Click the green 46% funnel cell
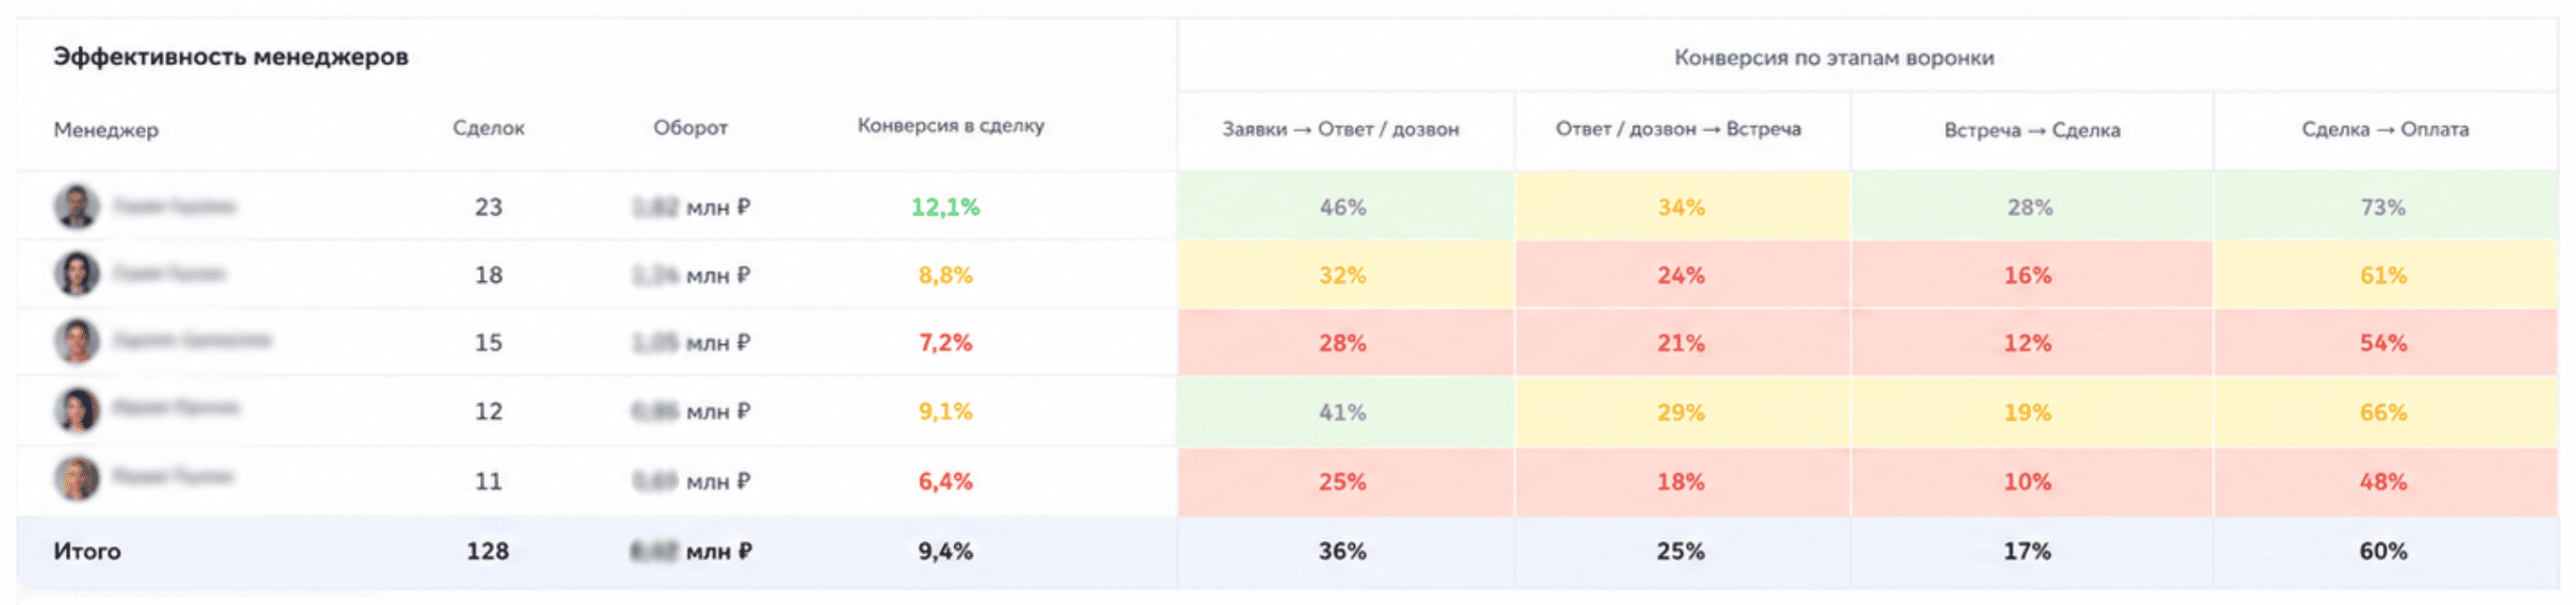2576x605 pixels. point(1345,206)
